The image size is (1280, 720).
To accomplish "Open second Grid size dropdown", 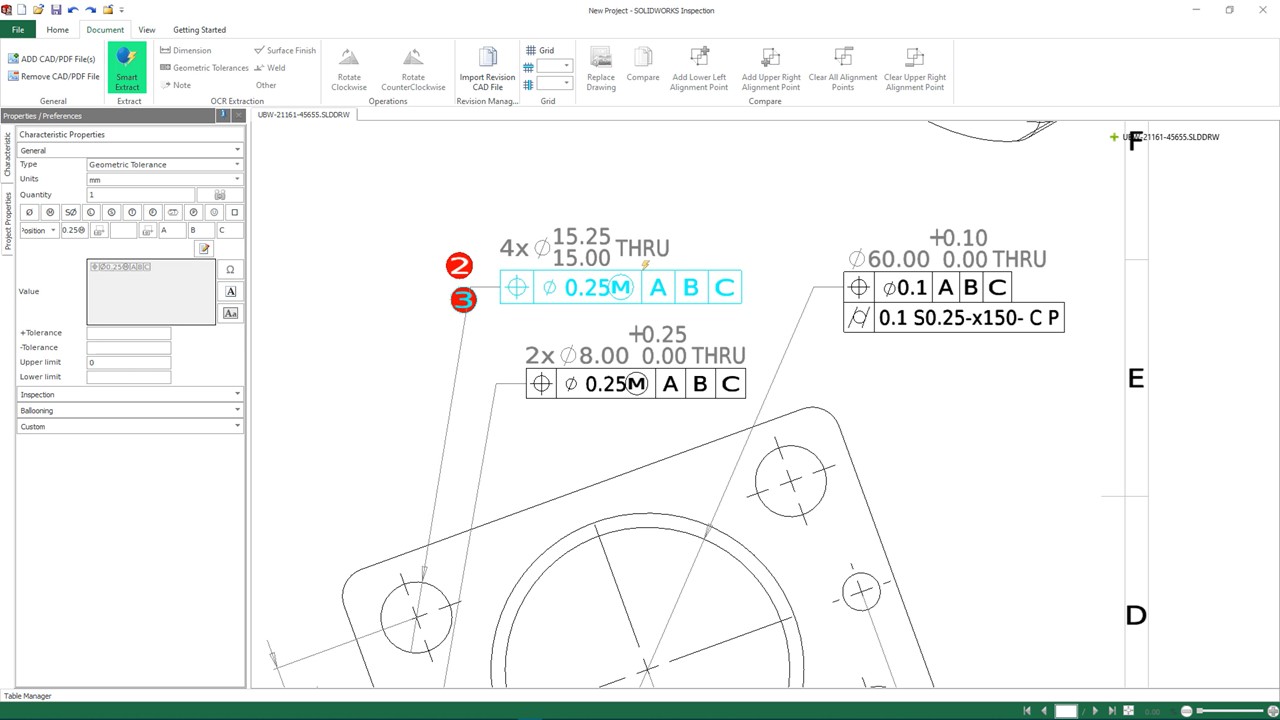I will 555,84.
